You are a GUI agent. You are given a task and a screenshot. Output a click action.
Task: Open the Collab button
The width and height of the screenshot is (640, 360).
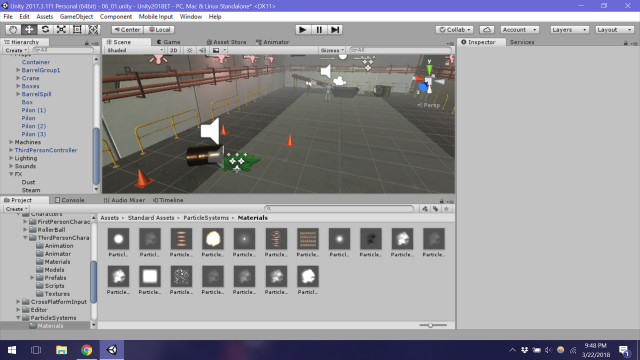click(455, 30)
